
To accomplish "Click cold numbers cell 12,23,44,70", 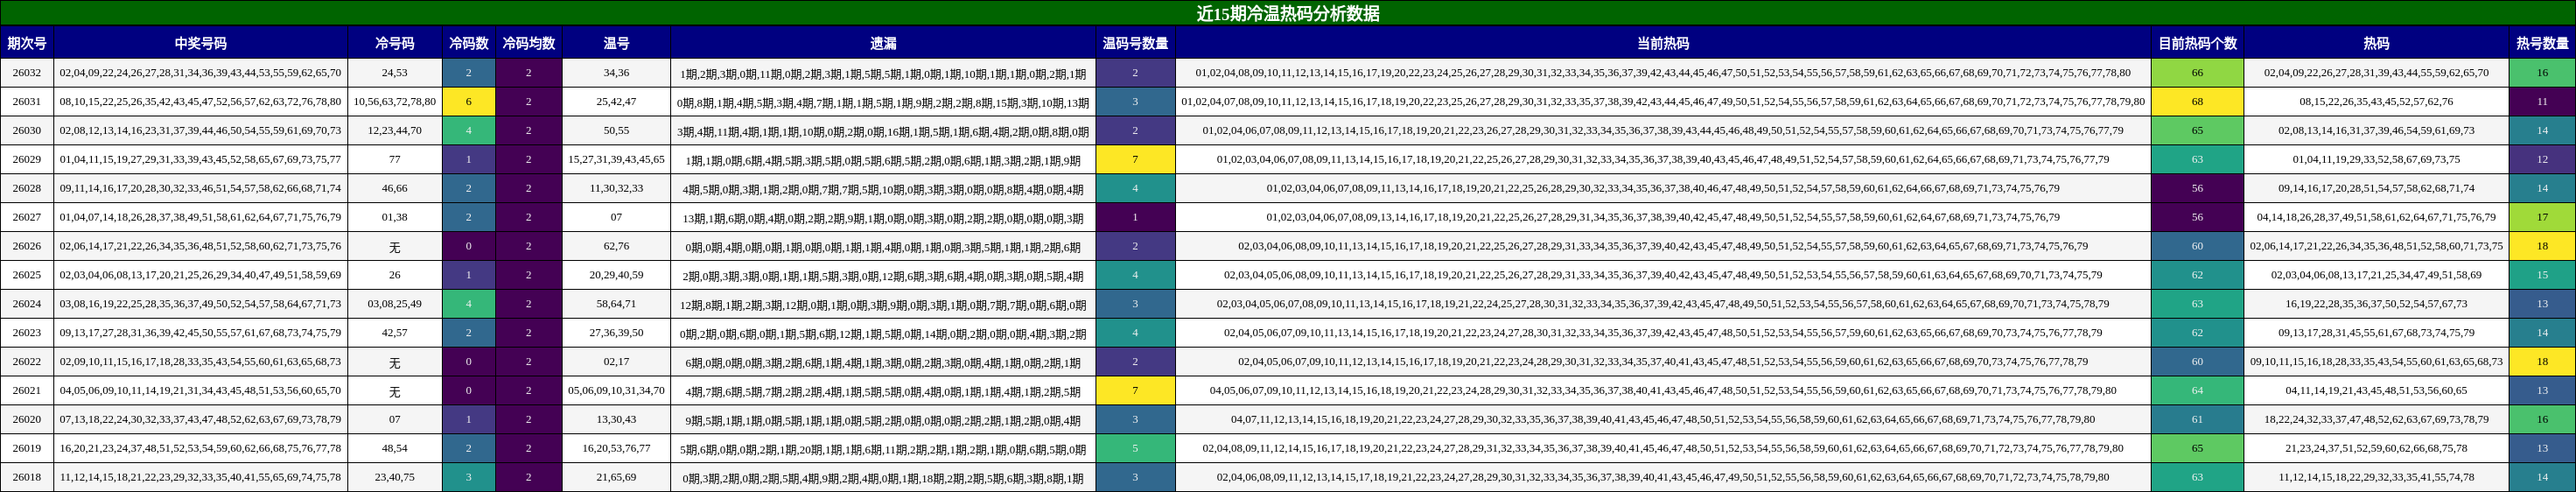I will (x=394, y=130).
